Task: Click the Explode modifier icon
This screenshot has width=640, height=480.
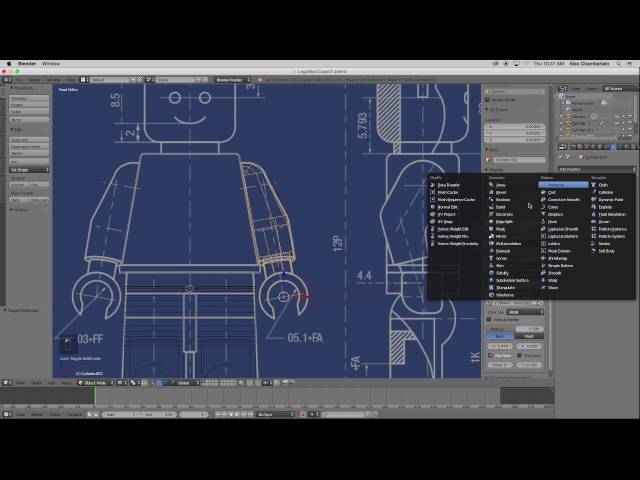Action: (594, 207)
